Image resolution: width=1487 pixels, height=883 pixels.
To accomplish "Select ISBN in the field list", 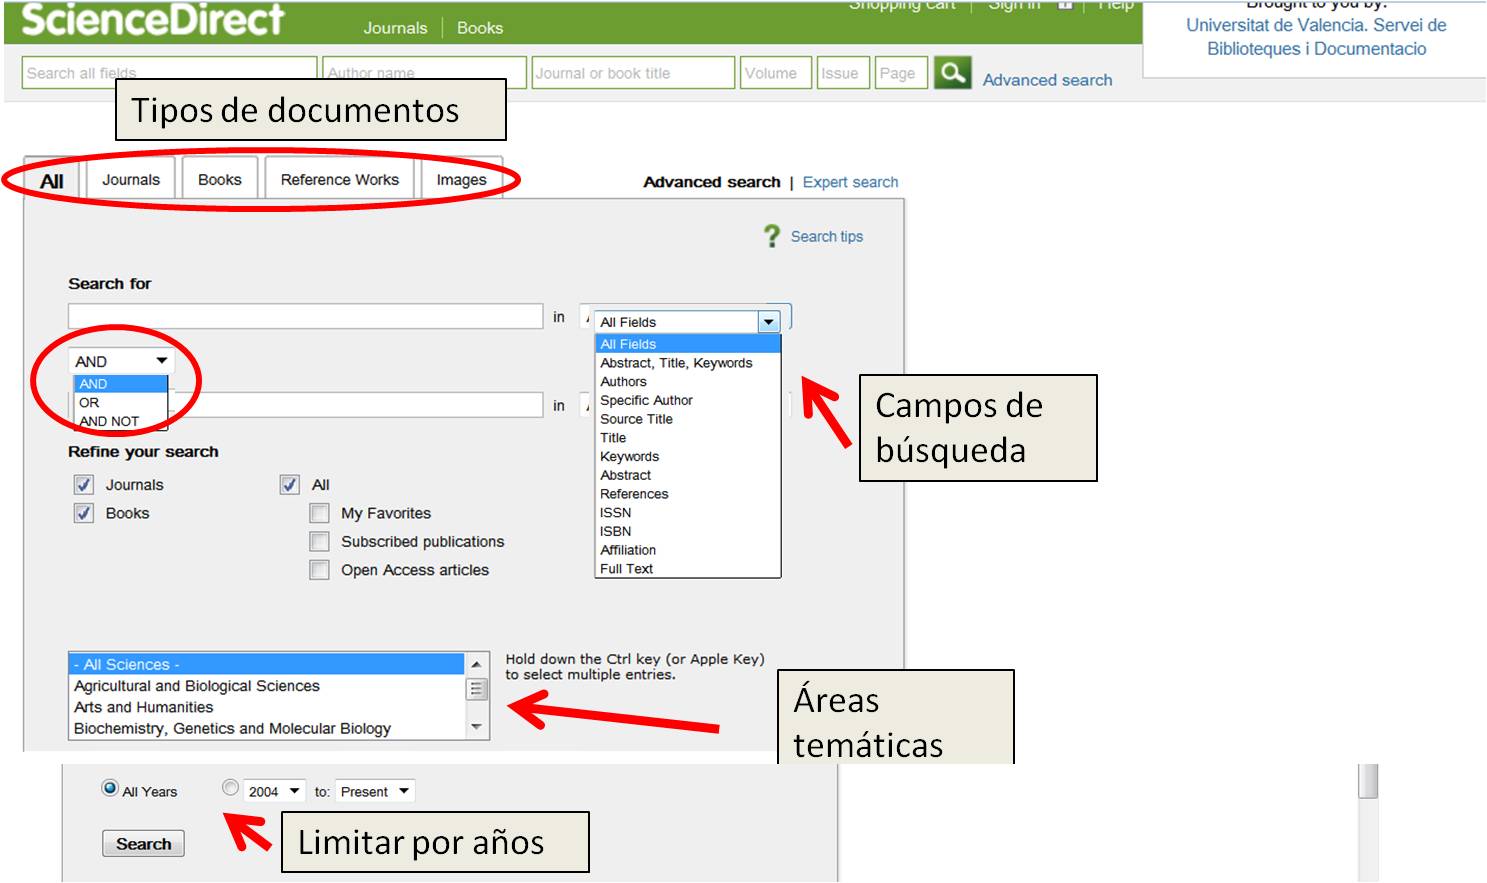I will click(x=687, y=531).
